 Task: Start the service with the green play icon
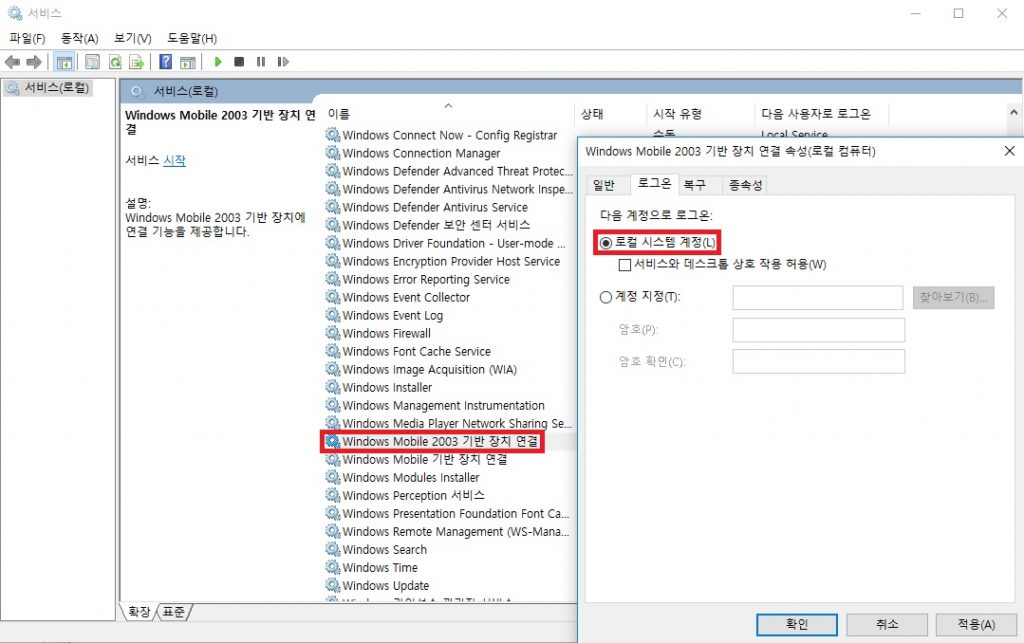218,62
